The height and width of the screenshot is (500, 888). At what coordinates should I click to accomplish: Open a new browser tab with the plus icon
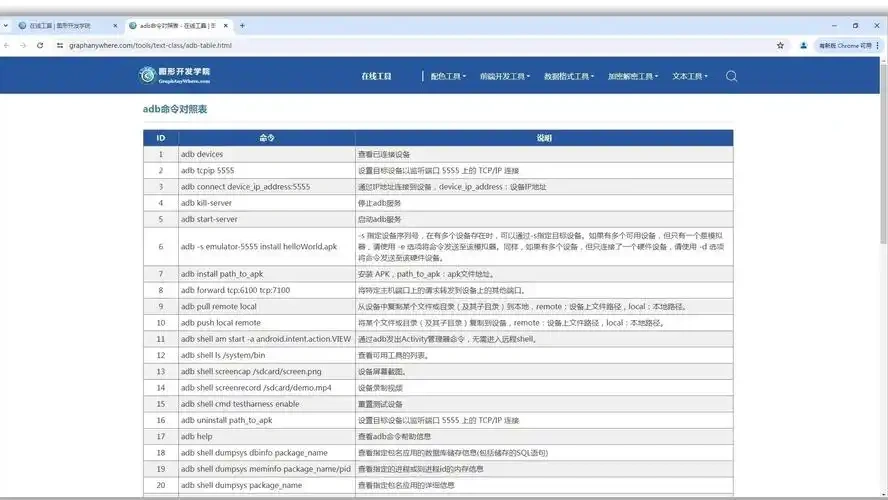coord(242,25)
